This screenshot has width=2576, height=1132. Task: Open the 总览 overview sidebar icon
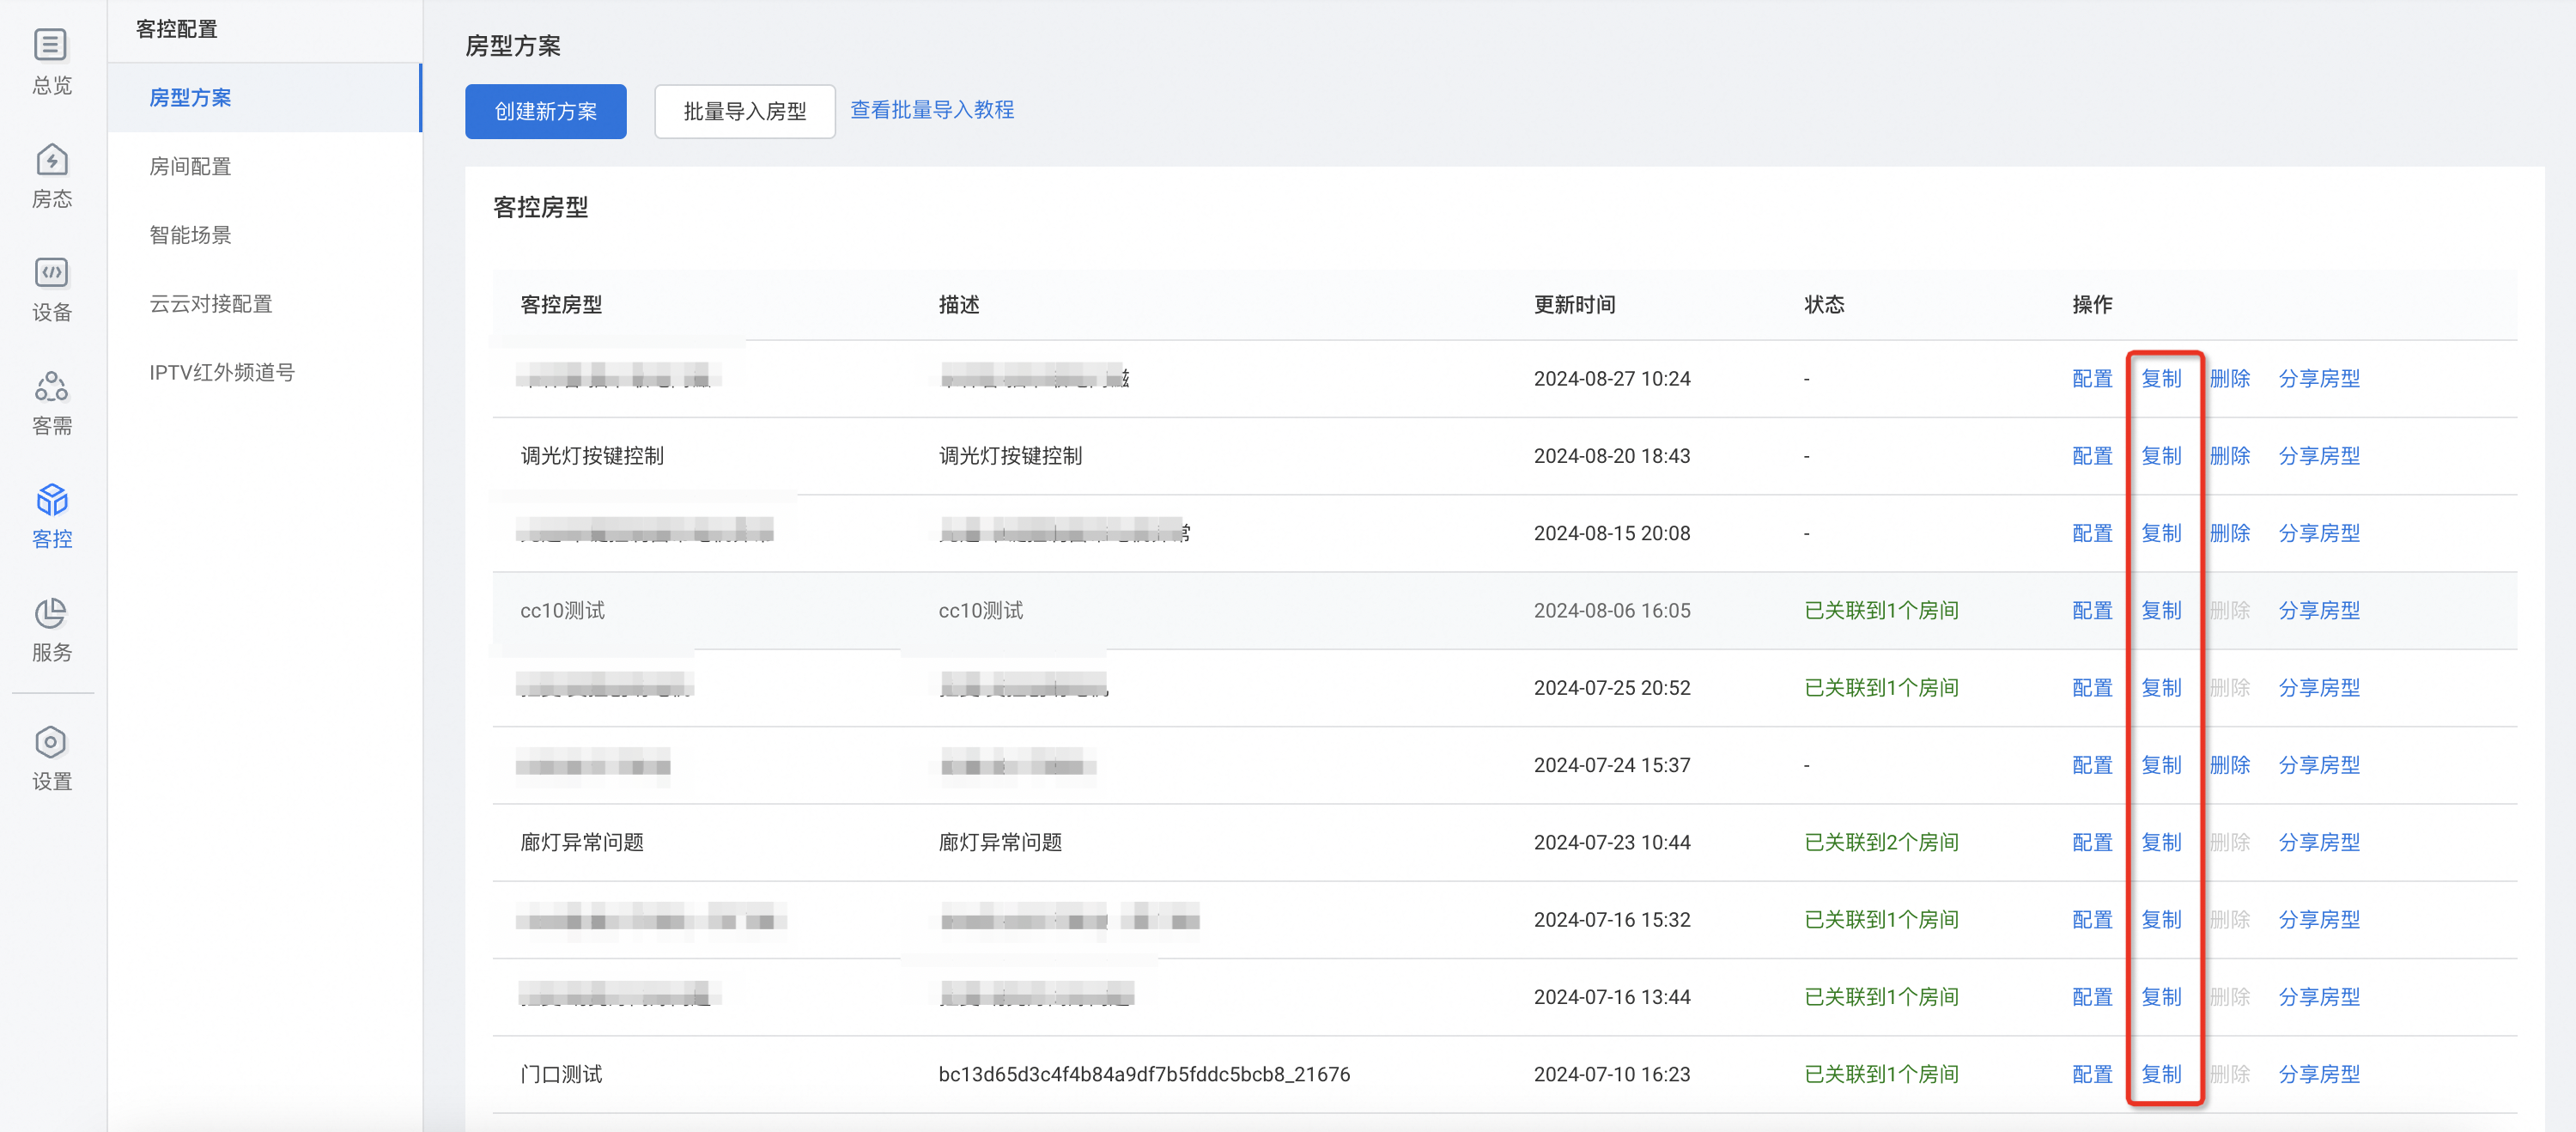tap(51, 45)
